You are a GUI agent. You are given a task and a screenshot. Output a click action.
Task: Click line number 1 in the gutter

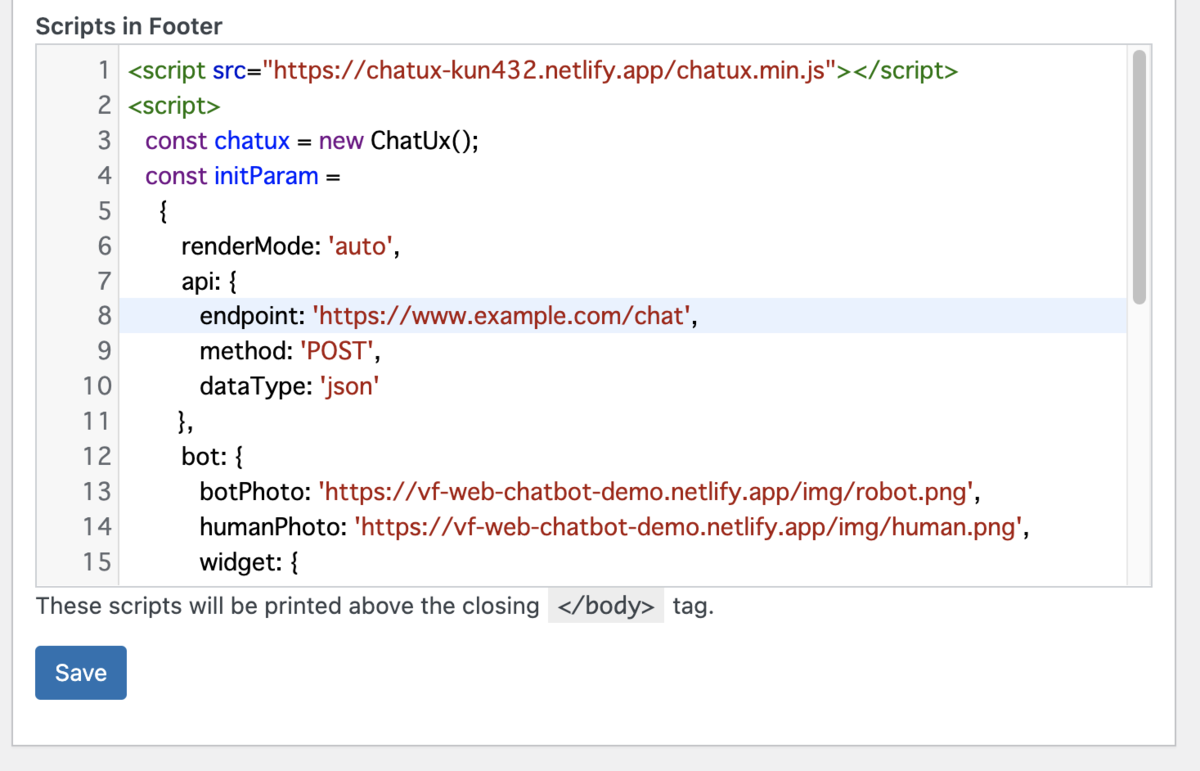point(103,71)
